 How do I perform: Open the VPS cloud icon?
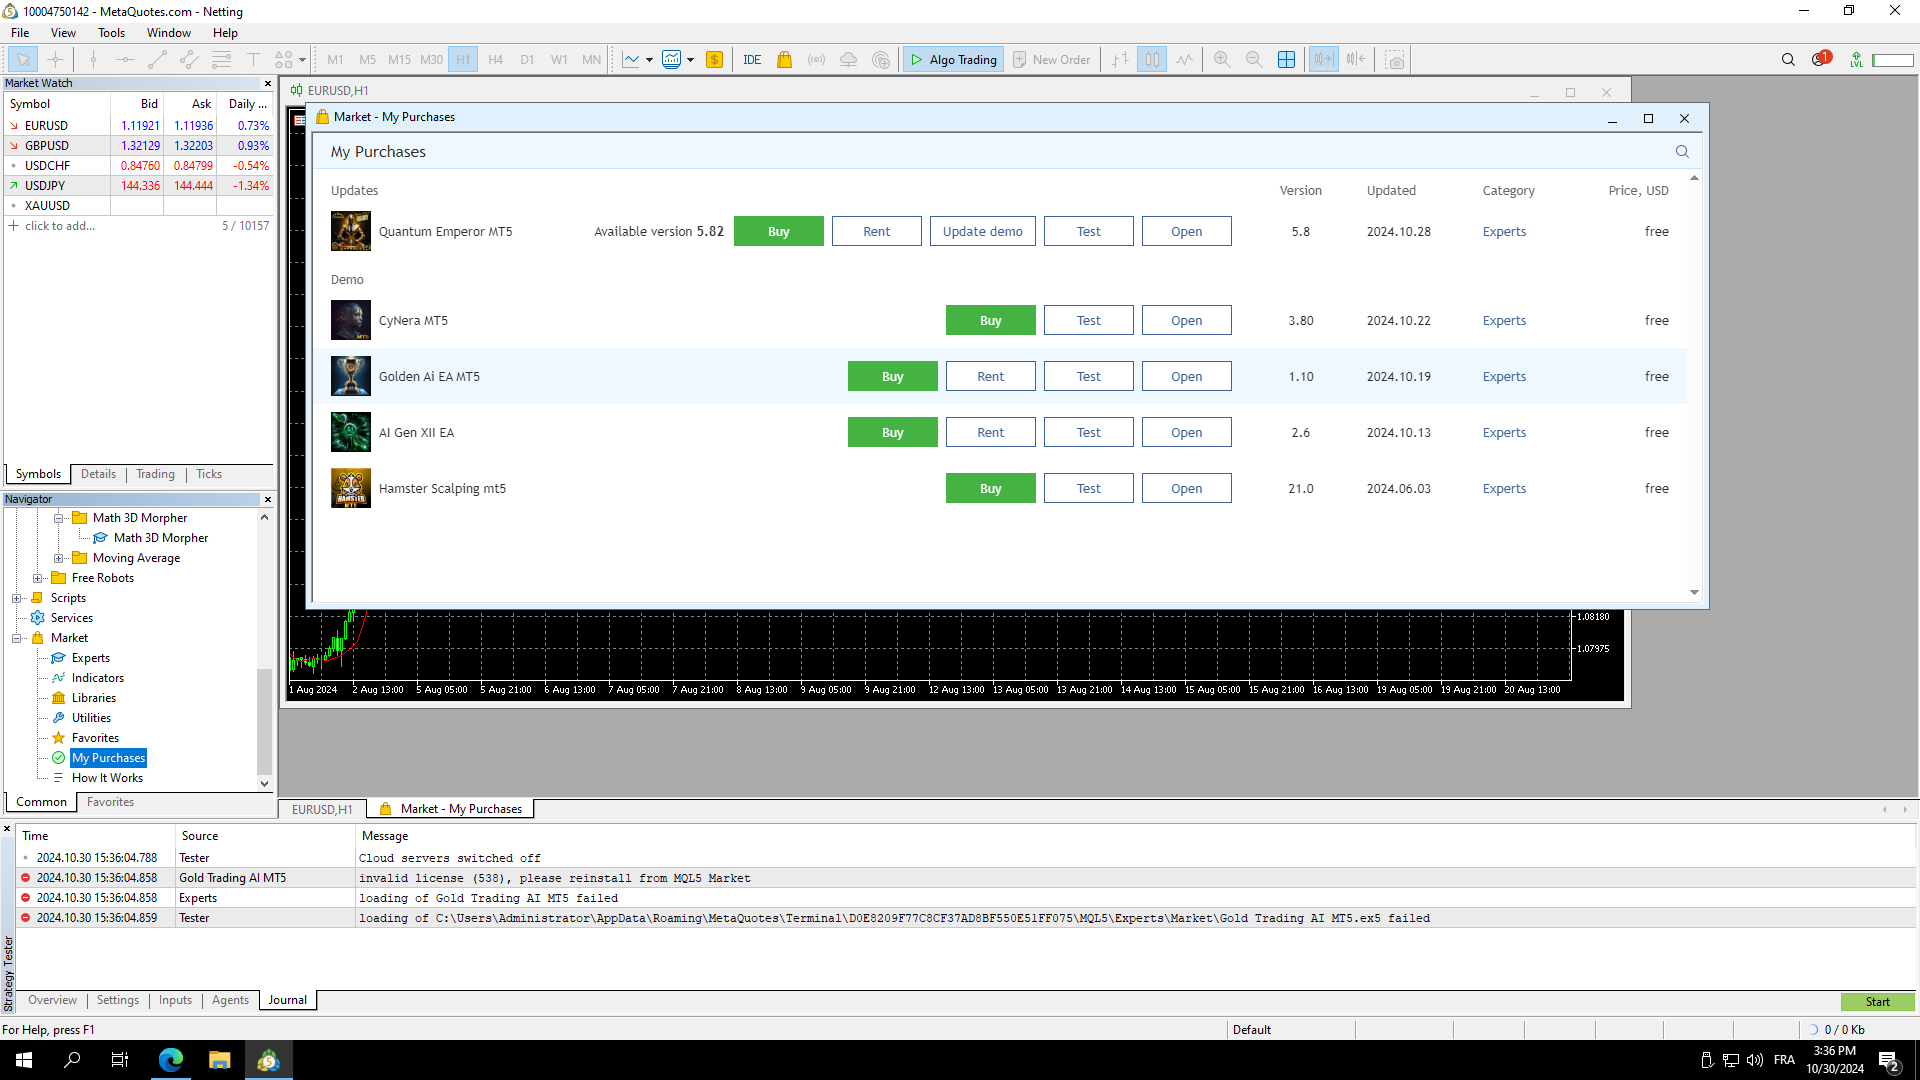tap(848, 60)
